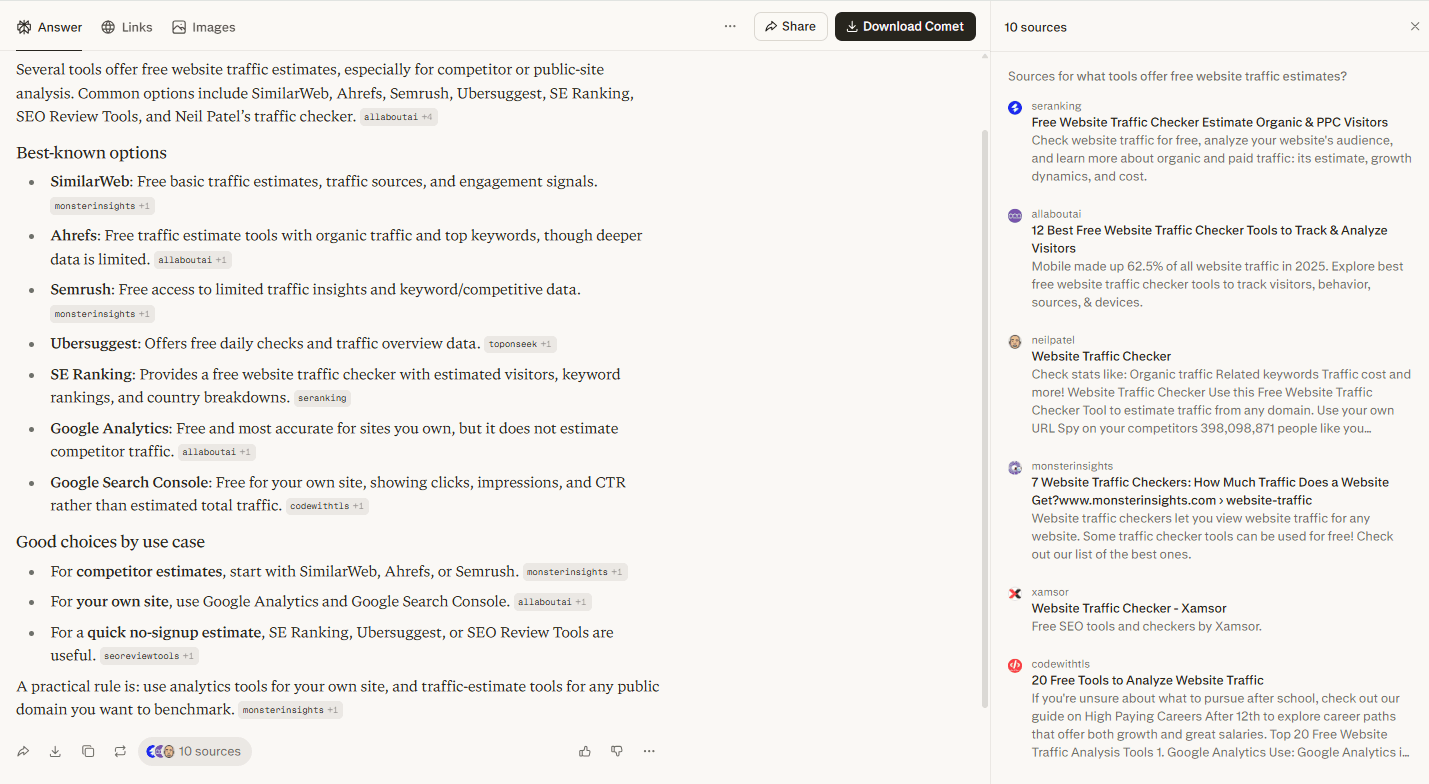
Task: Click the bold 'Google Search Console' bullet label
Action: pyautogui.click(x=130, y=482)
